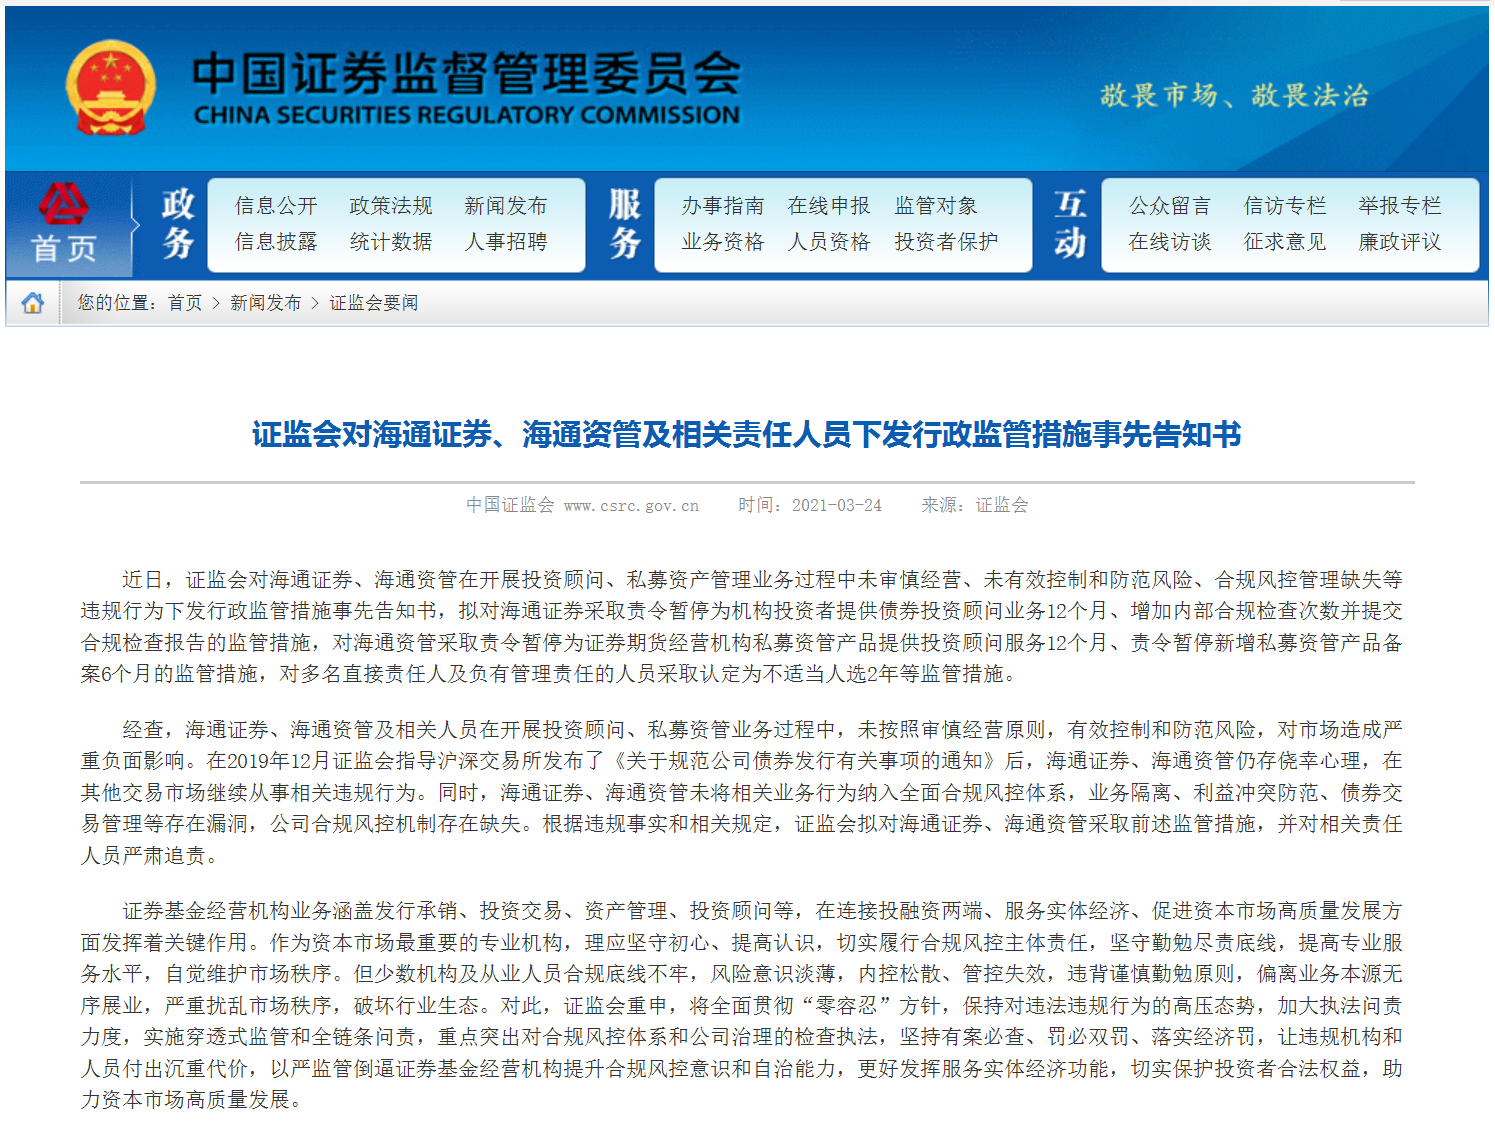
Task: Click the date 2021-03-24
Action: pyautogui.click(x=837, y=506)
